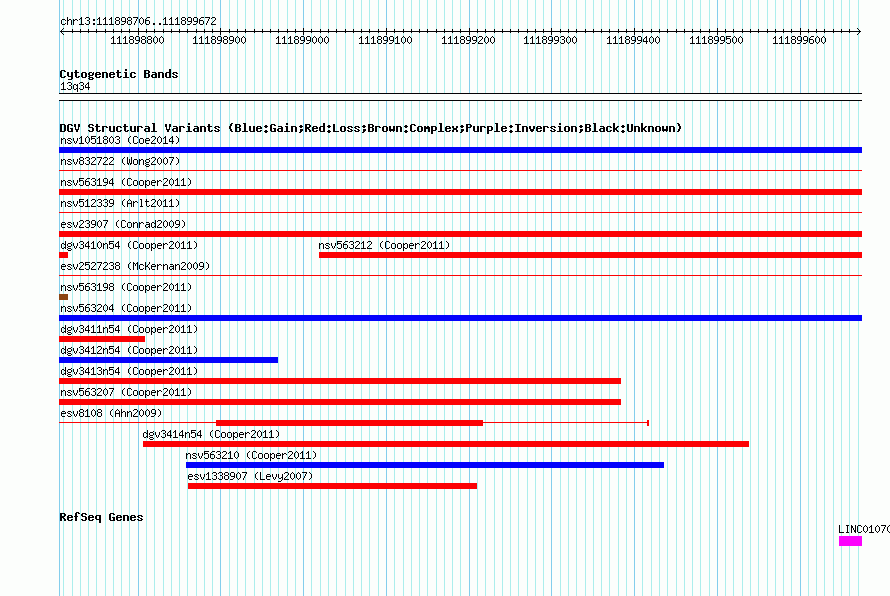Click the dgv3411n54 (Cooper2011) short red bar
Screen dimensions: 890x596
(x=102, y=339)
